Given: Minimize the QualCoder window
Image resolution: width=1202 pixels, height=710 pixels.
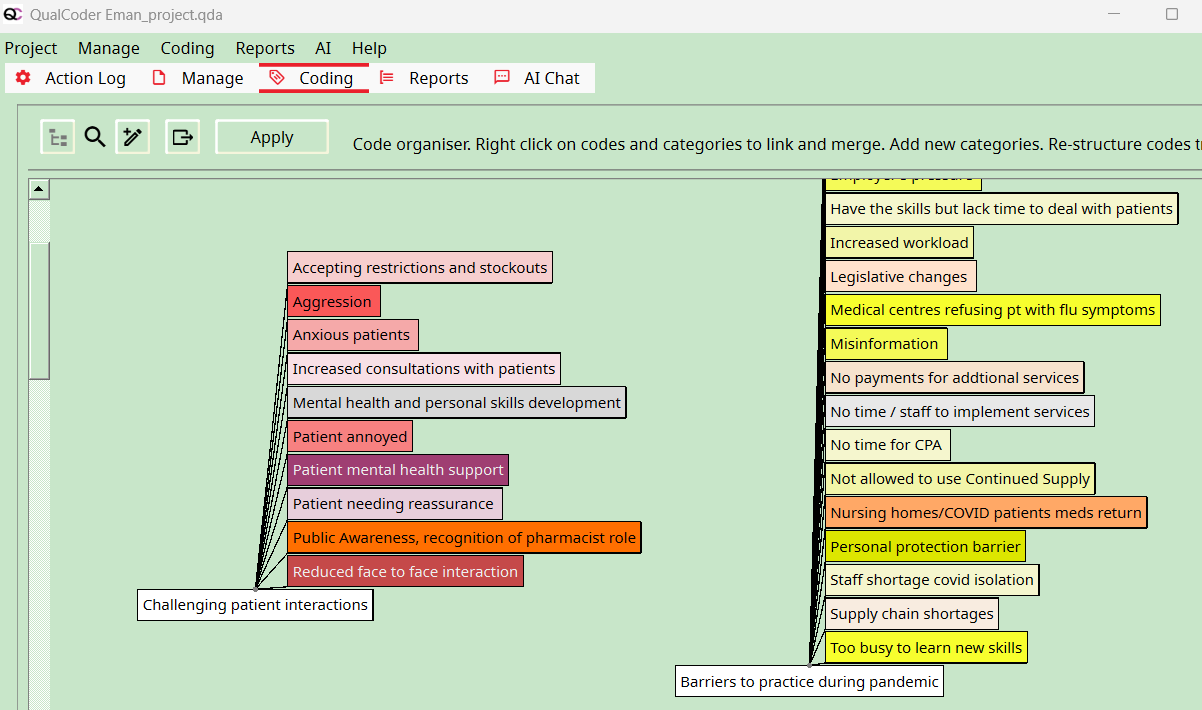Looking at the screenshot, I should coord(1115,15).
